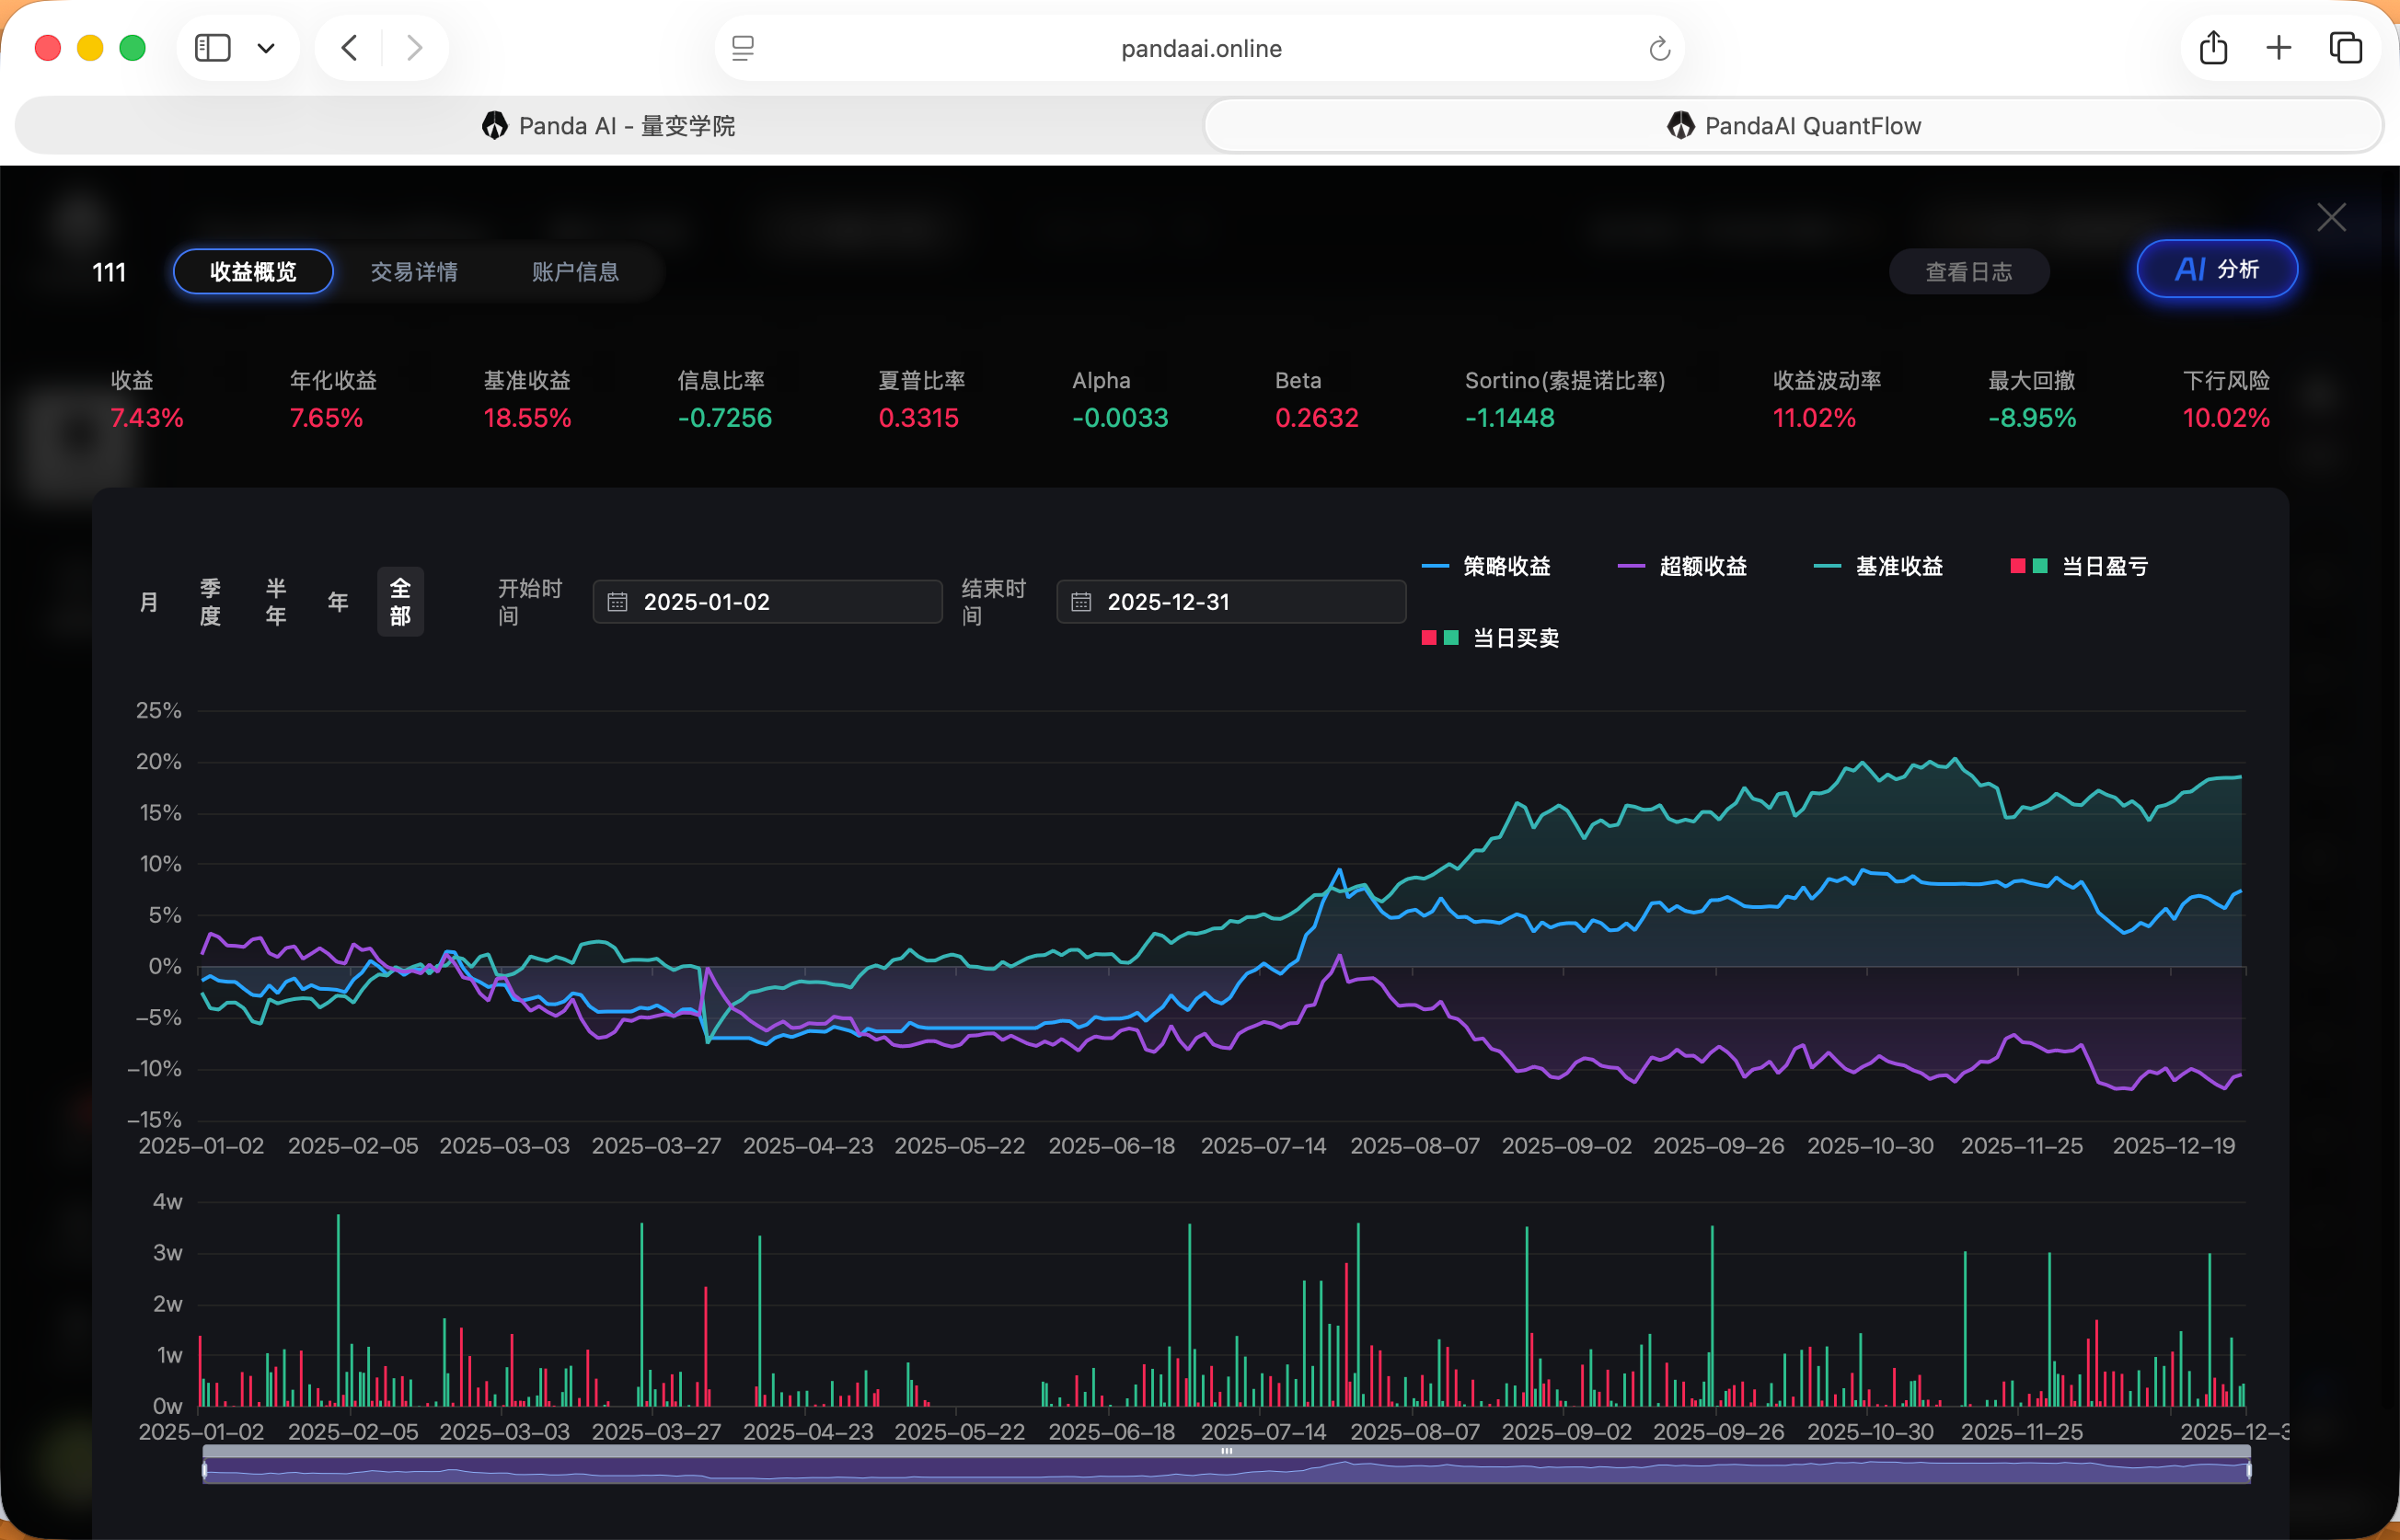Open the Safari share icon

2214,47
